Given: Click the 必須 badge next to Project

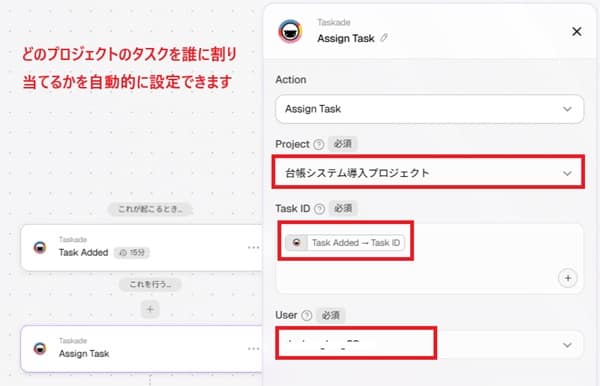Looking at the screenshot, I should coord(342,144).
